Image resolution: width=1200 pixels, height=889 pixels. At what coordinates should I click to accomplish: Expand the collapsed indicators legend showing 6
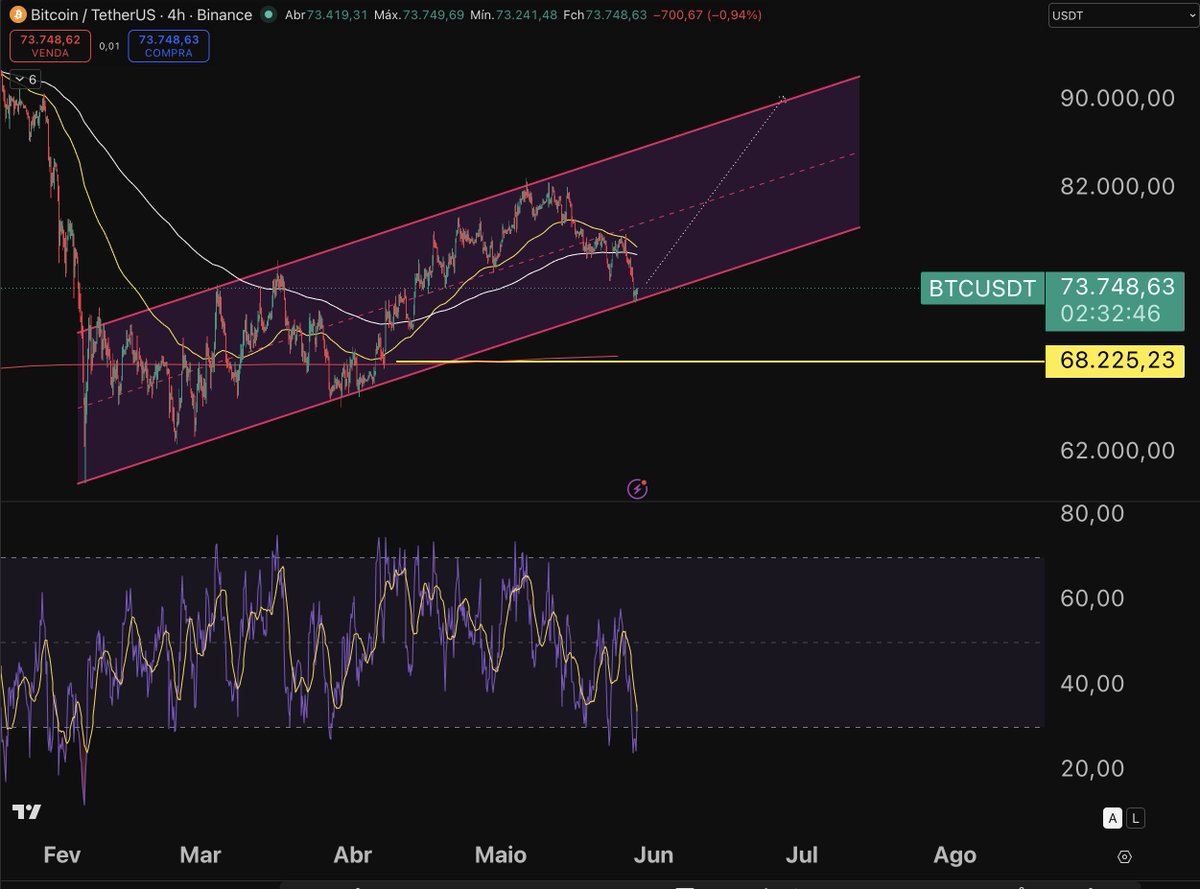coord(25,79)
